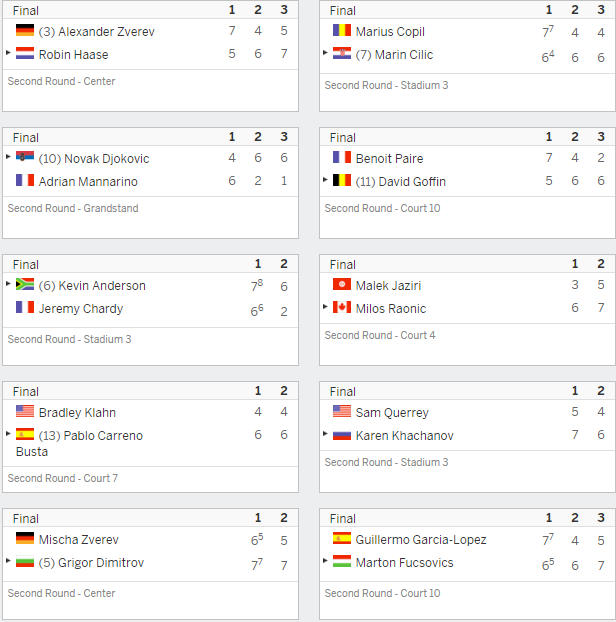The height and width of the screenshot is (622, 616).
Task: Open the Benoit Paire player link
Action: pos(389,158)
